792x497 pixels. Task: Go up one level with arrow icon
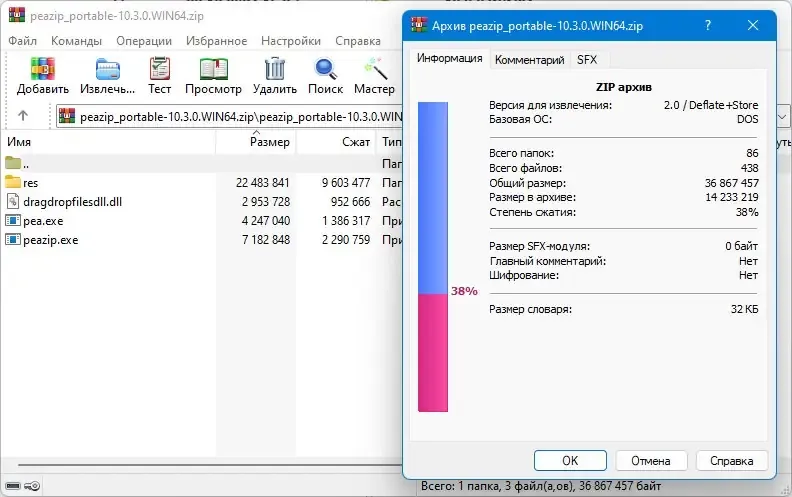(x=23, y=116)
